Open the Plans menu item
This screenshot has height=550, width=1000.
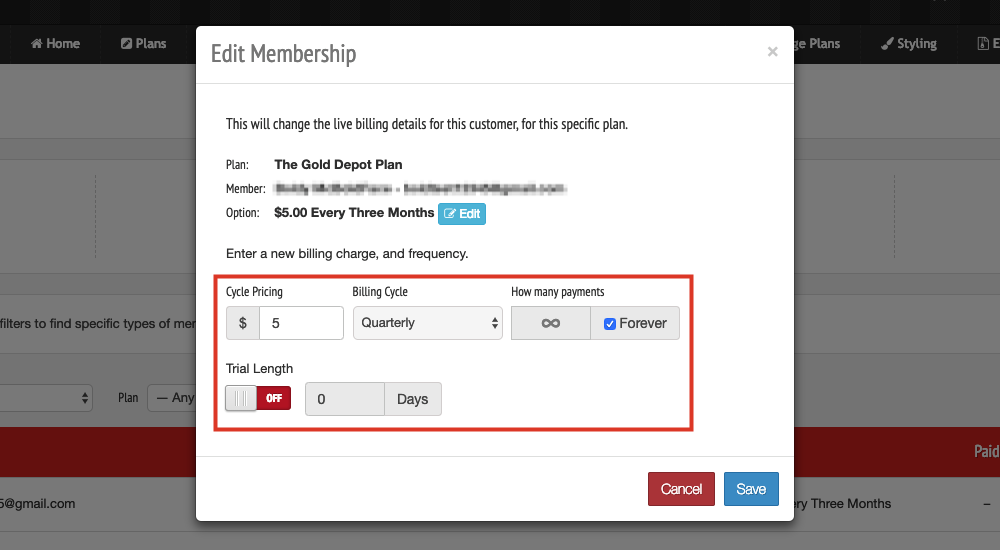tap(143, 43)
